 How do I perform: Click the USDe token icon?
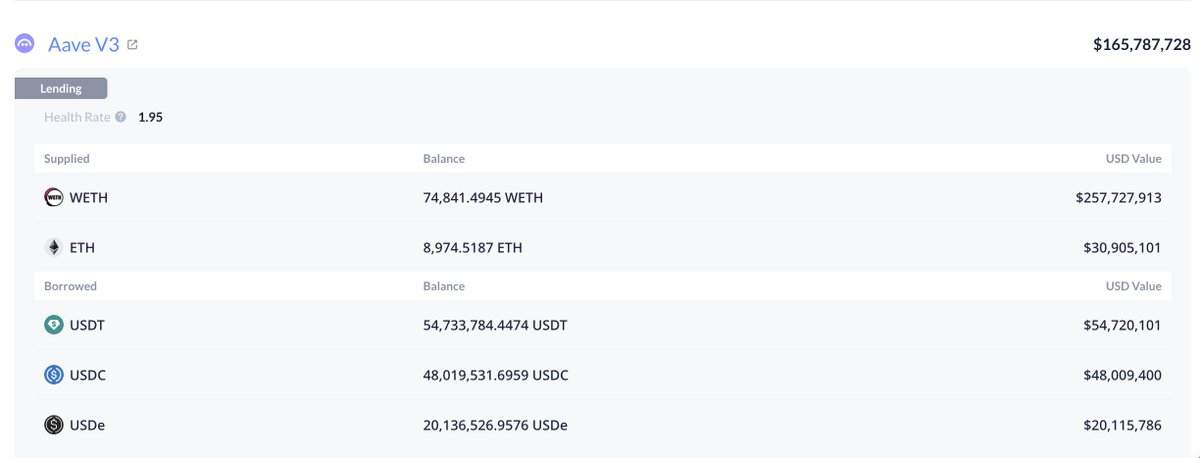(54, 425)
